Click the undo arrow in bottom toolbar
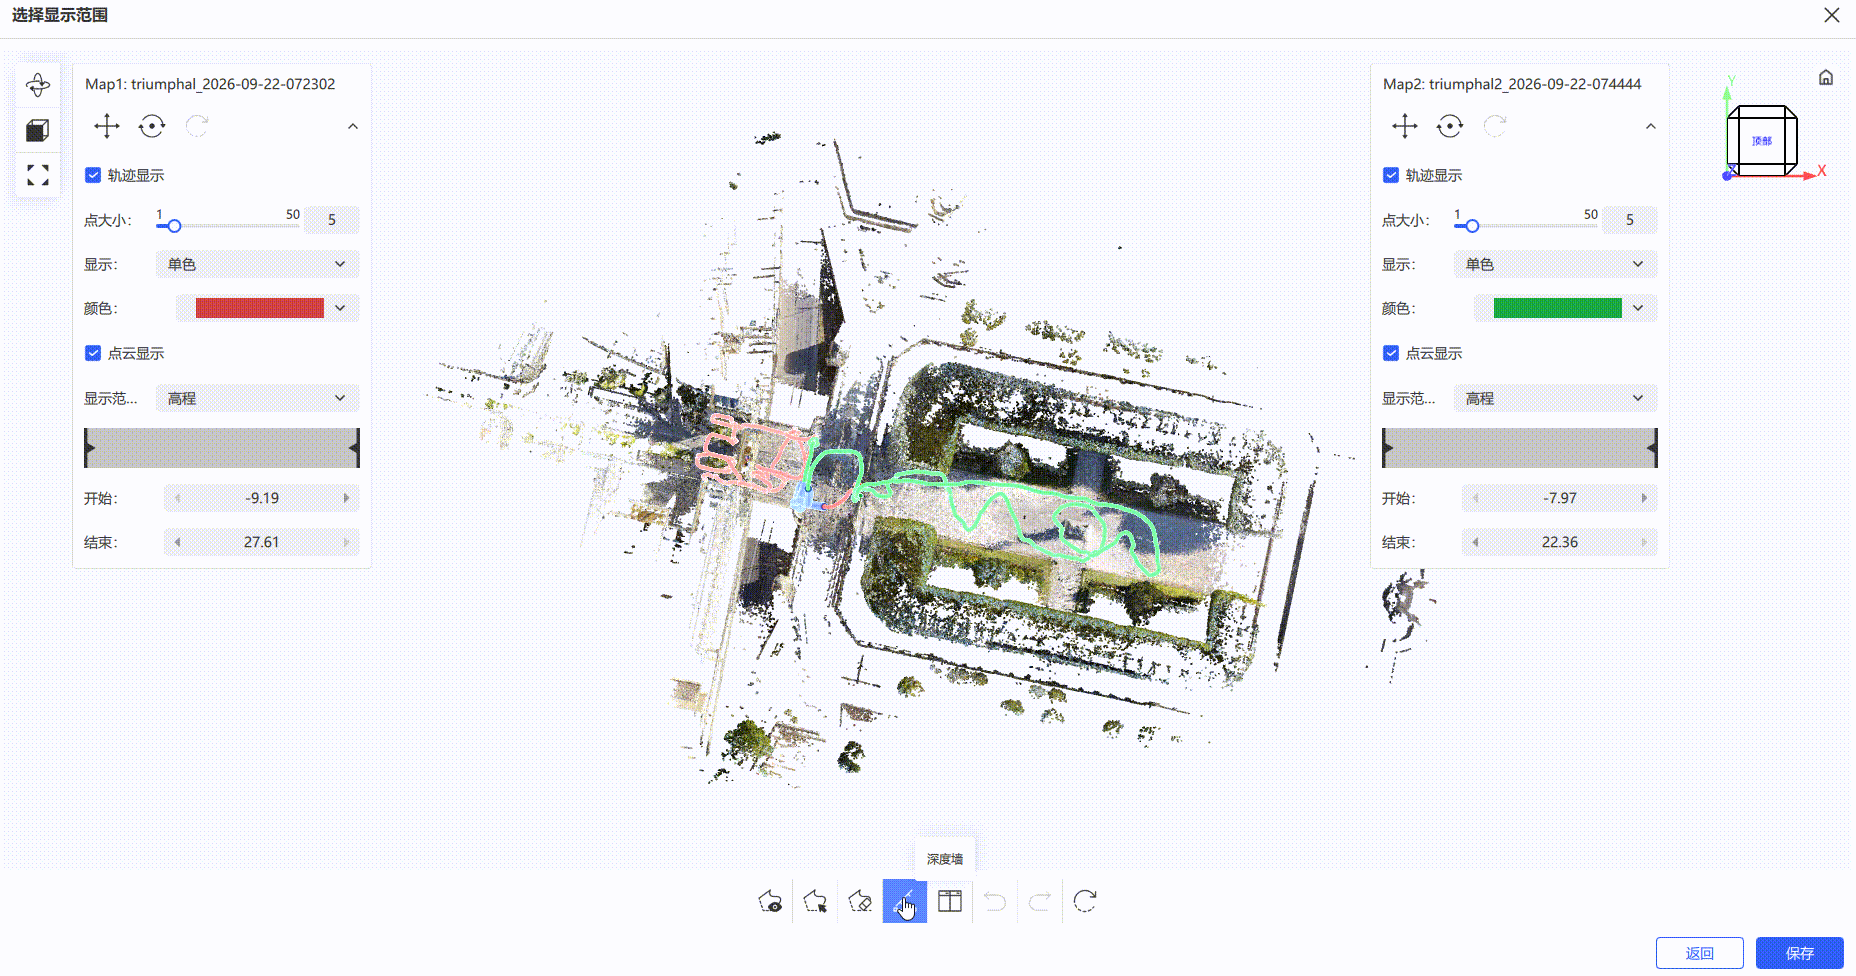1856x976 pixels. [995, 901]
